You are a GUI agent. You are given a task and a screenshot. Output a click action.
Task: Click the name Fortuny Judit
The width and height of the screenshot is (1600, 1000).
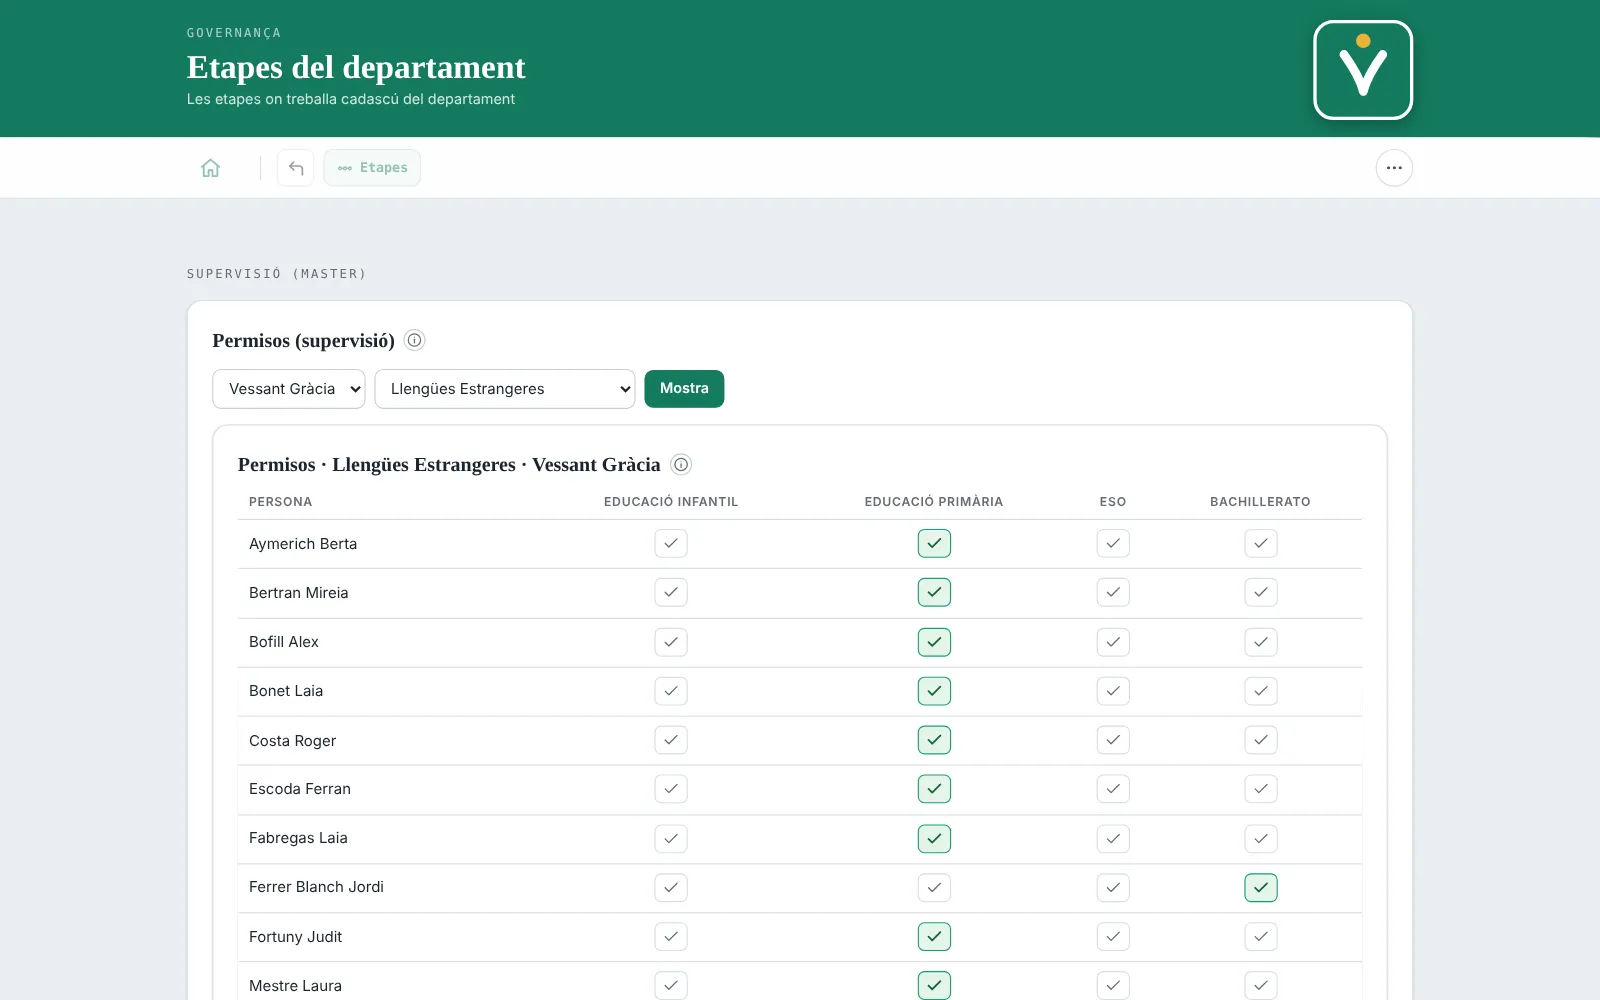[x=295, y=937]
